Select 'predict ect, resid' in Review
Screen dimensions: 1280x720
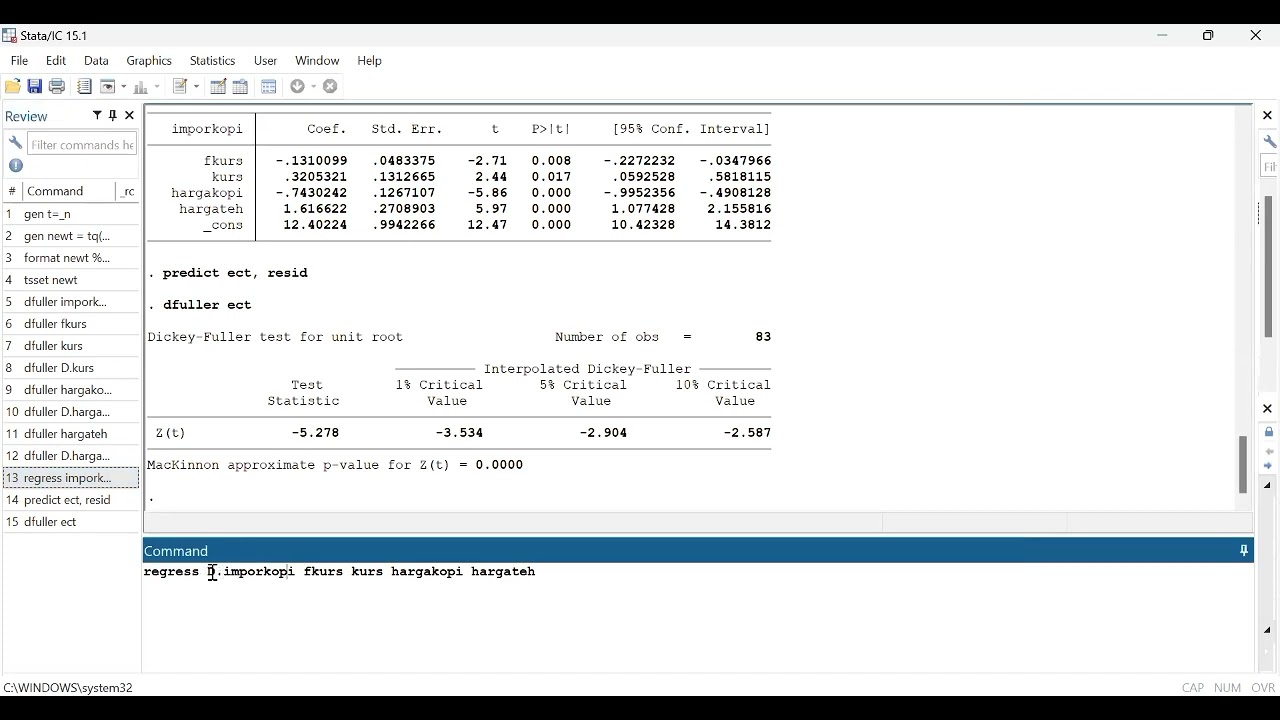pyautogui.click(x=71, y=500)
